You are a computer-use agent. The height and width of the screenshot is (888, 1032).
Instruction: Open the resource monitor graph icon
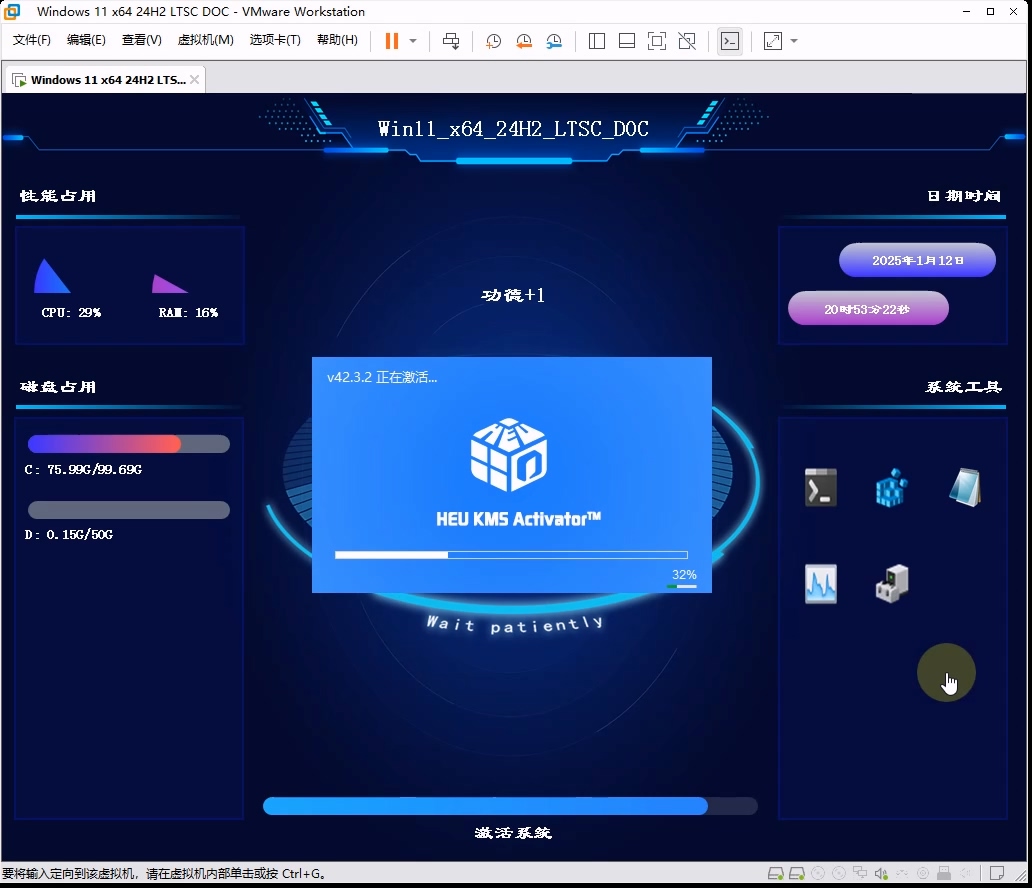pyautogui.click(x=821, y=584)
